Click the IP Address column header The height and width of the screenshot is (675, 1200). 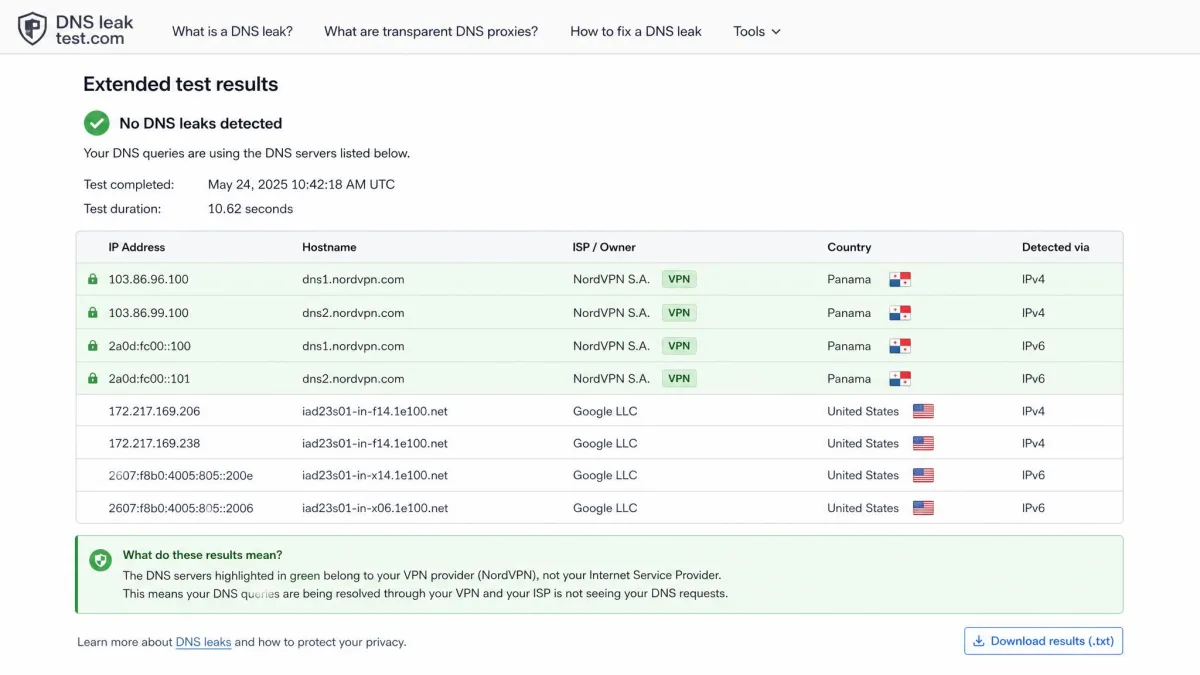coord(137,247)
